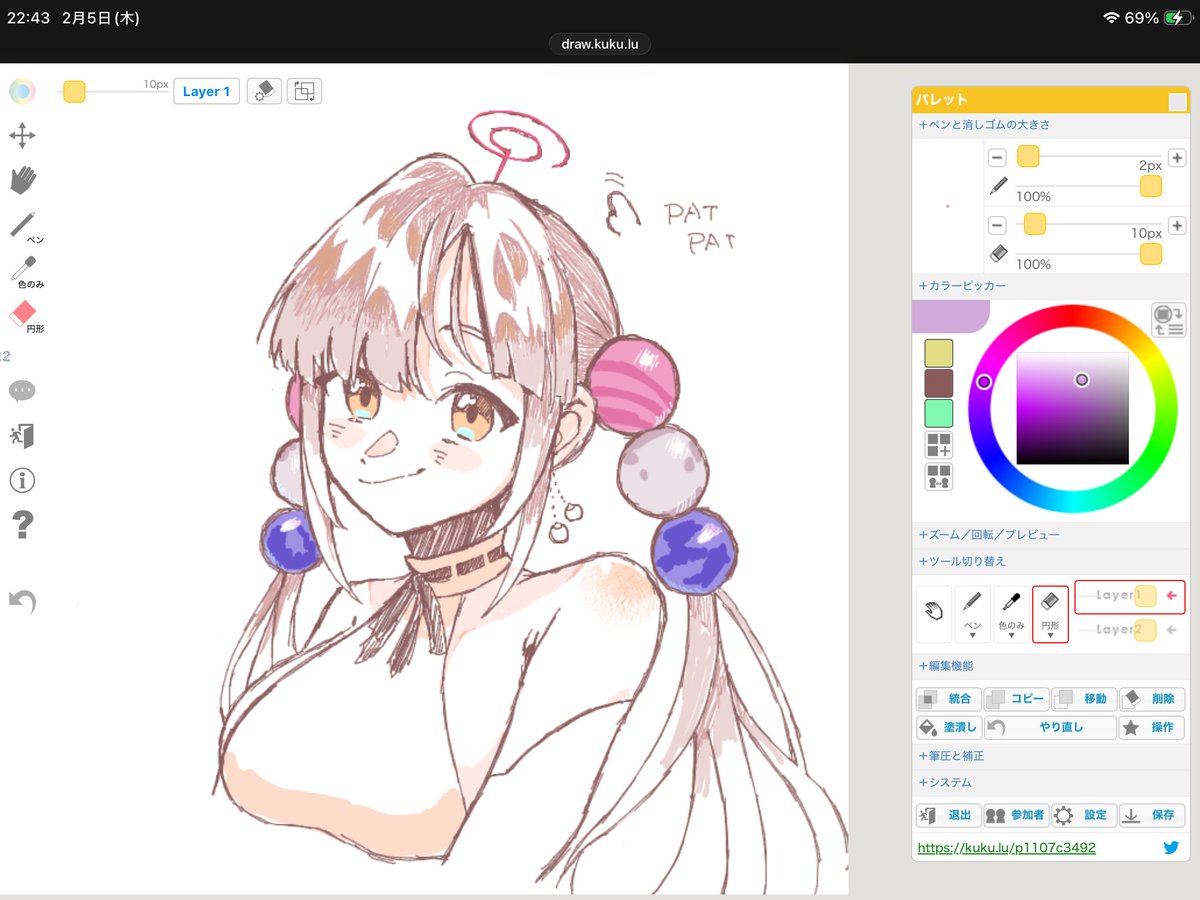
Task: Decrease pen size with minus button
Action: tap(997, 157)
